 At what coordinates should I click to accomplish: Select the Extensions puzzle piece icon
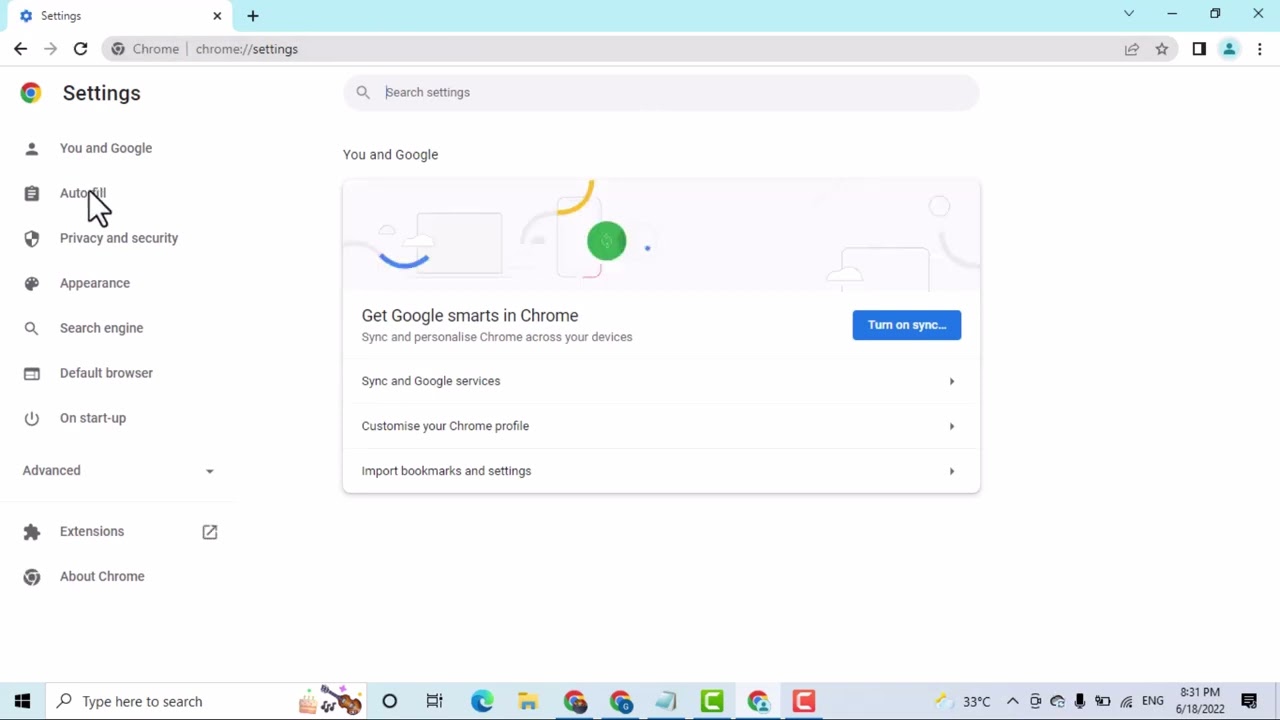click(x=31, y=531)
